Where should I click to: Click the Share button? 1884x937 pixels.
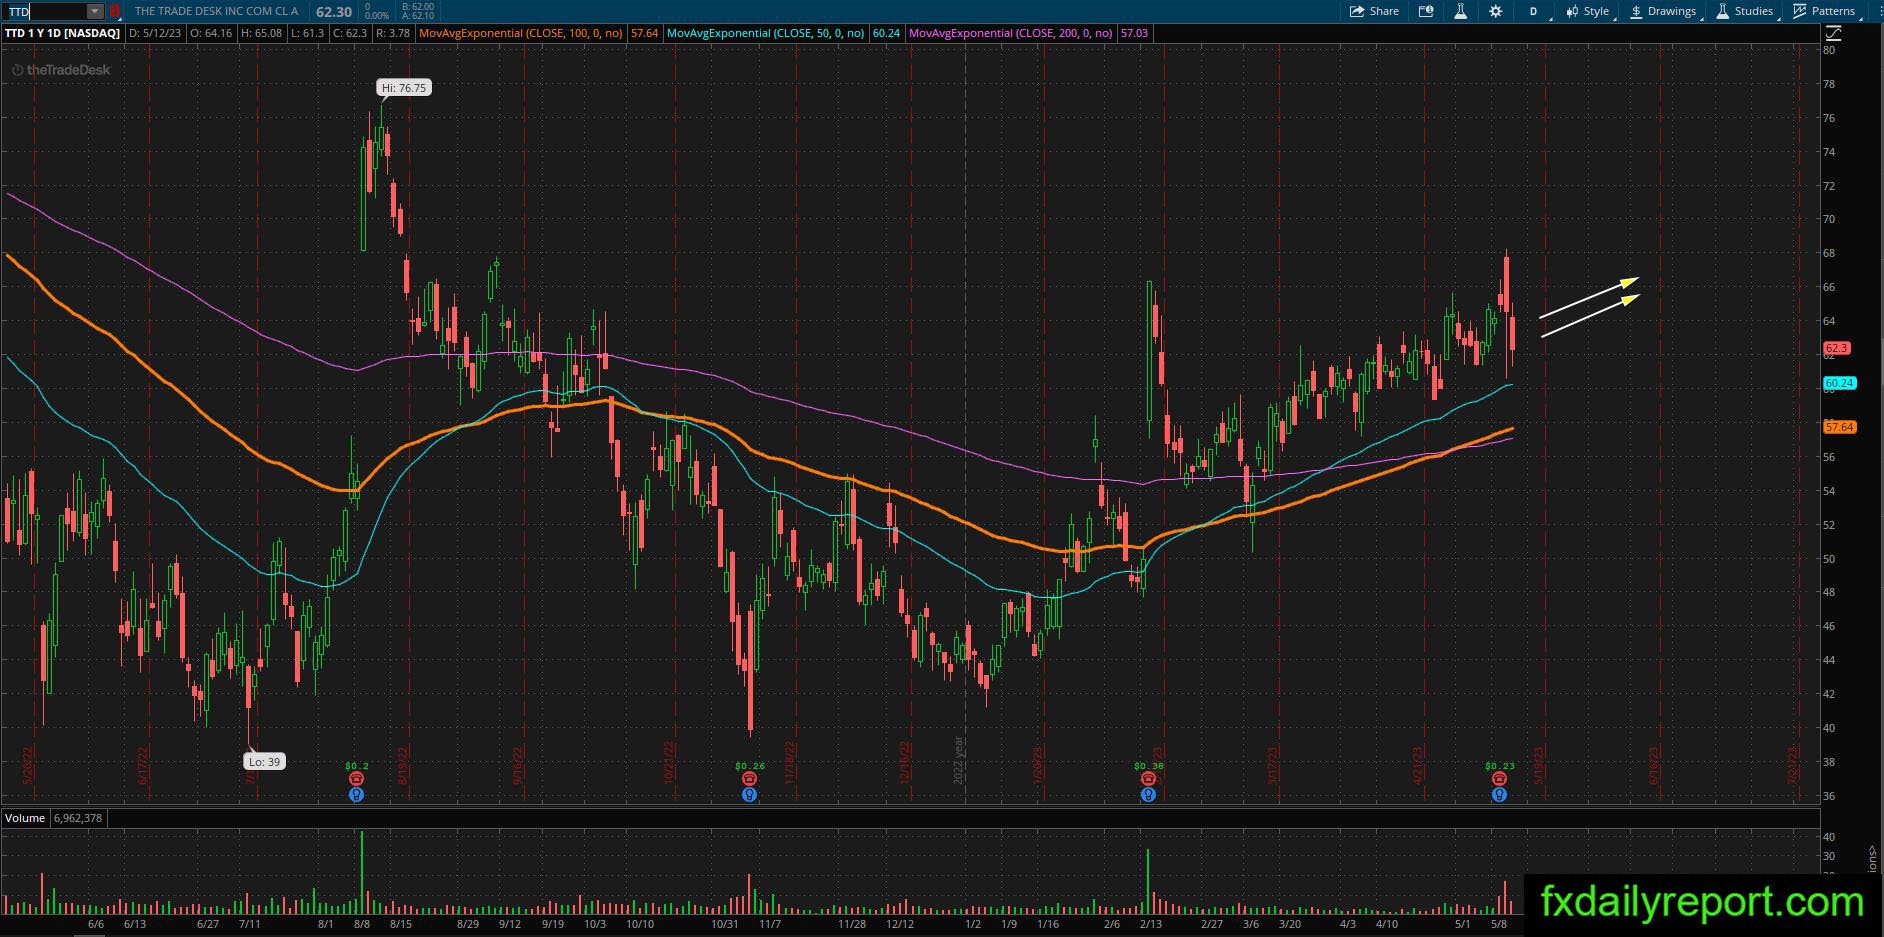click(x=1374, y=11)
